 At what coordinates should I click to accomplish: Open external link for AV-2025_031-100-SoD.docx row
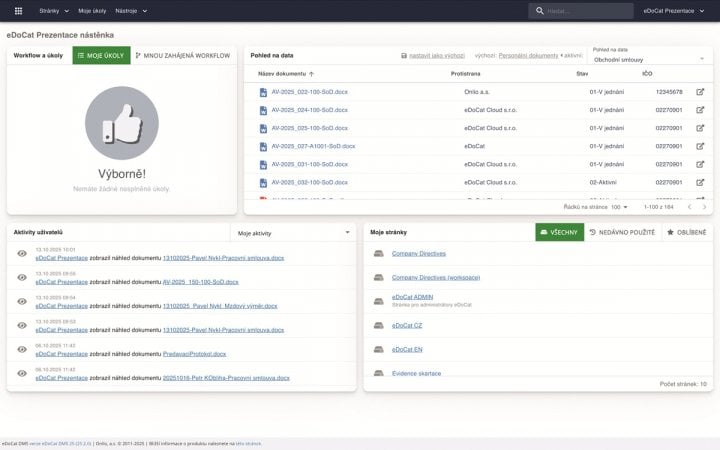tap(700, 164)
